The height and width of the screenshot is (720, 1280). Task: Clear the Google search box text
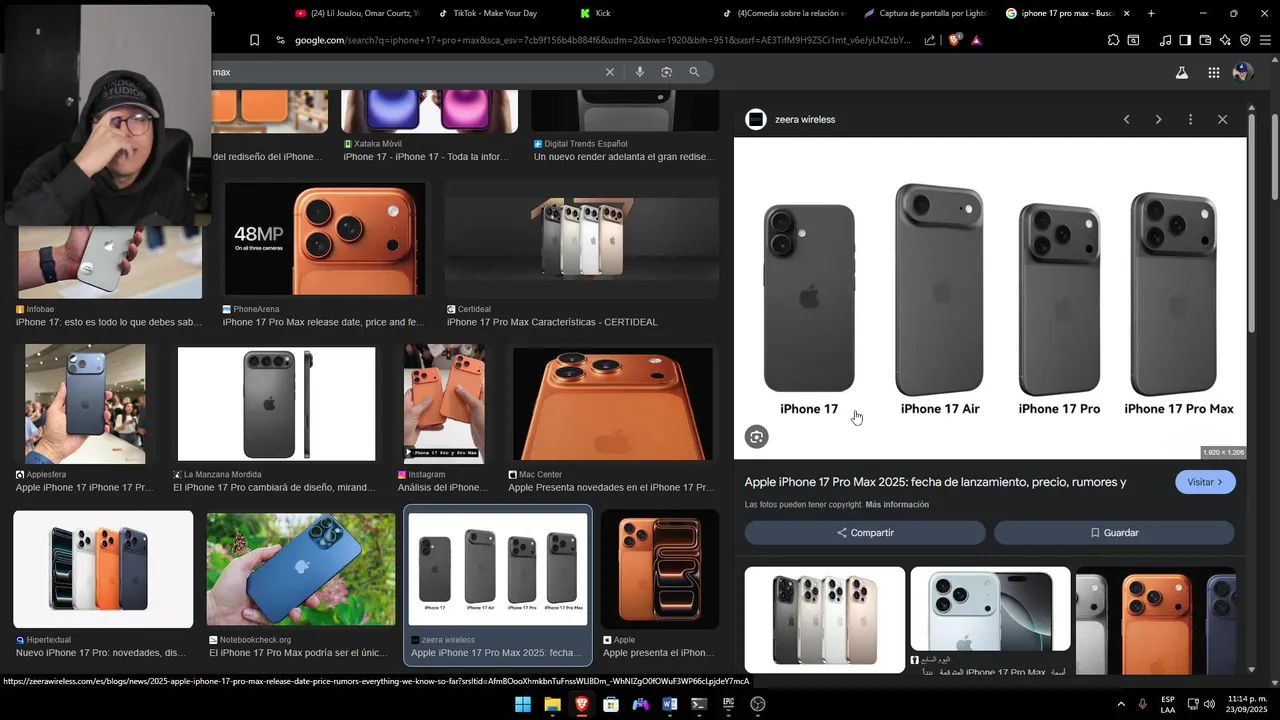[610, 72]
